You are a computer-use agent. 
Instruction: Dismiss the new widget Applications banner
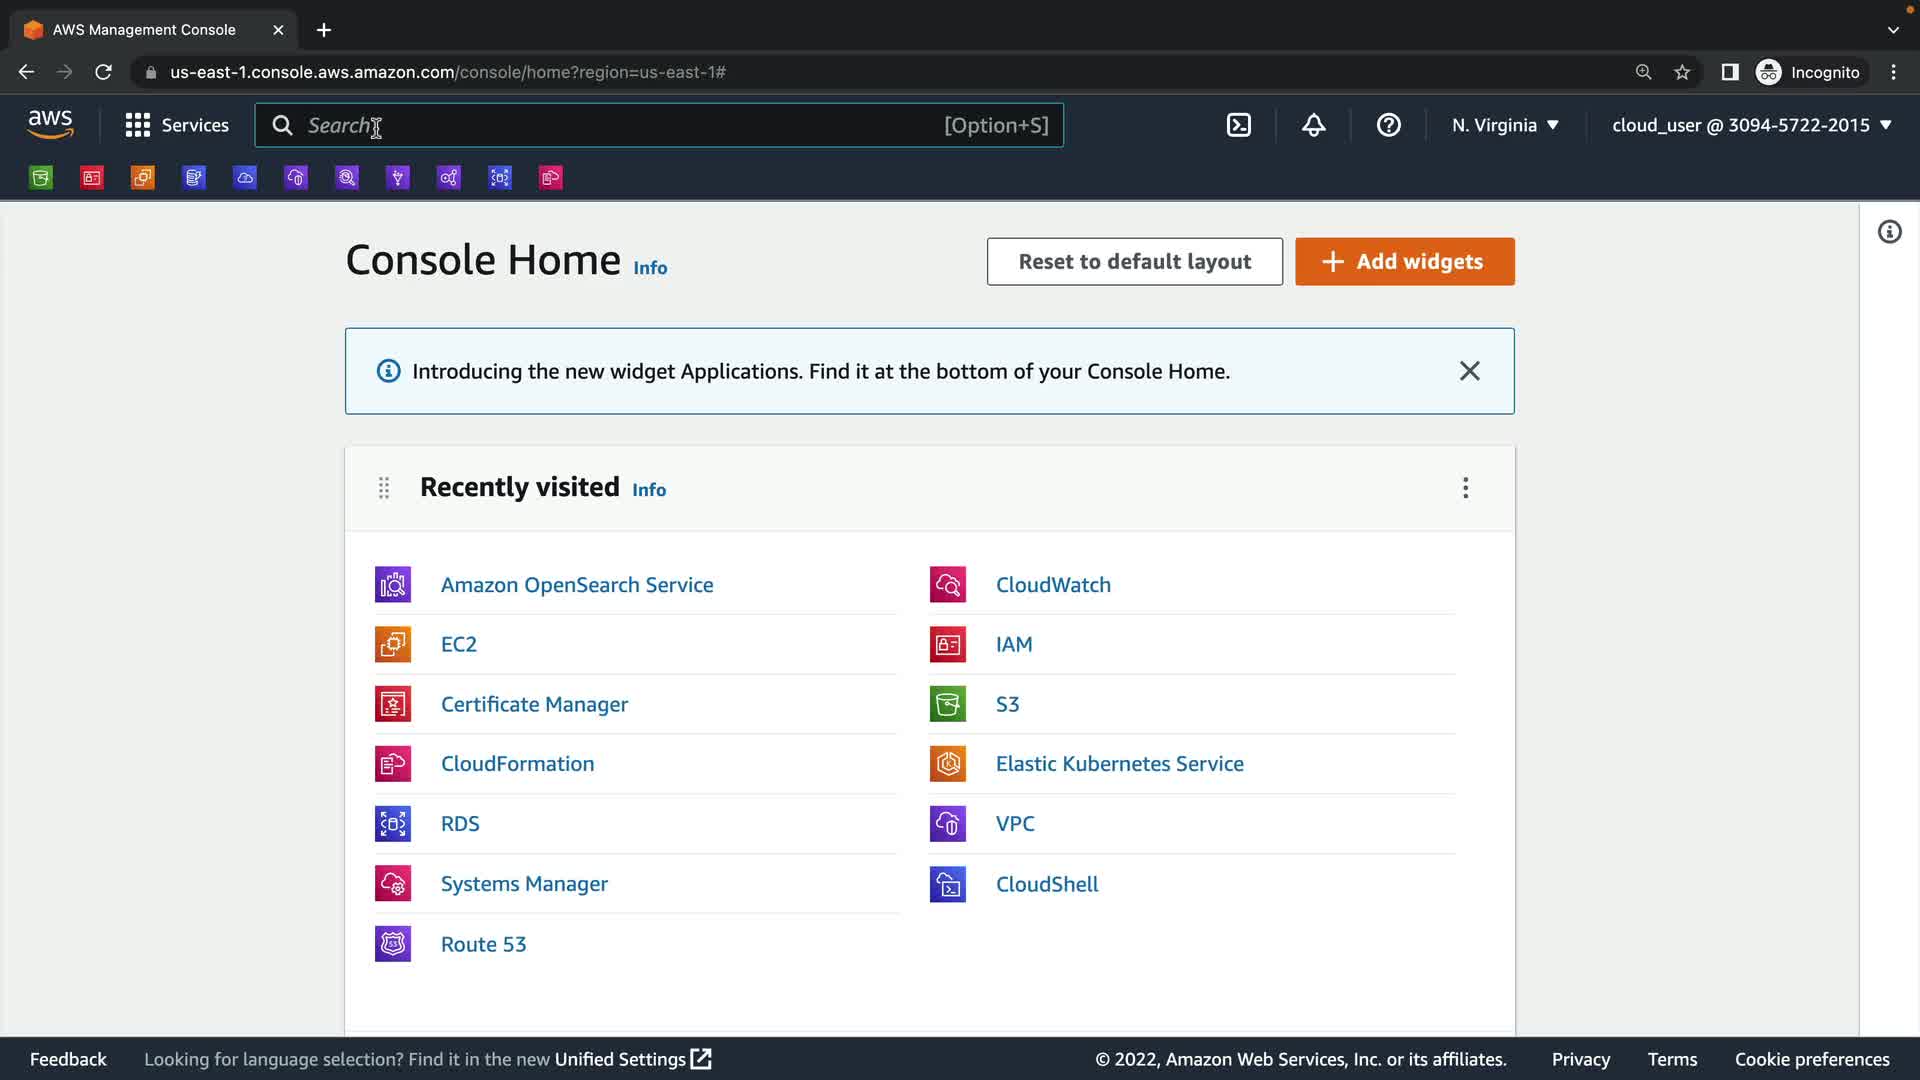(1469, 371)
